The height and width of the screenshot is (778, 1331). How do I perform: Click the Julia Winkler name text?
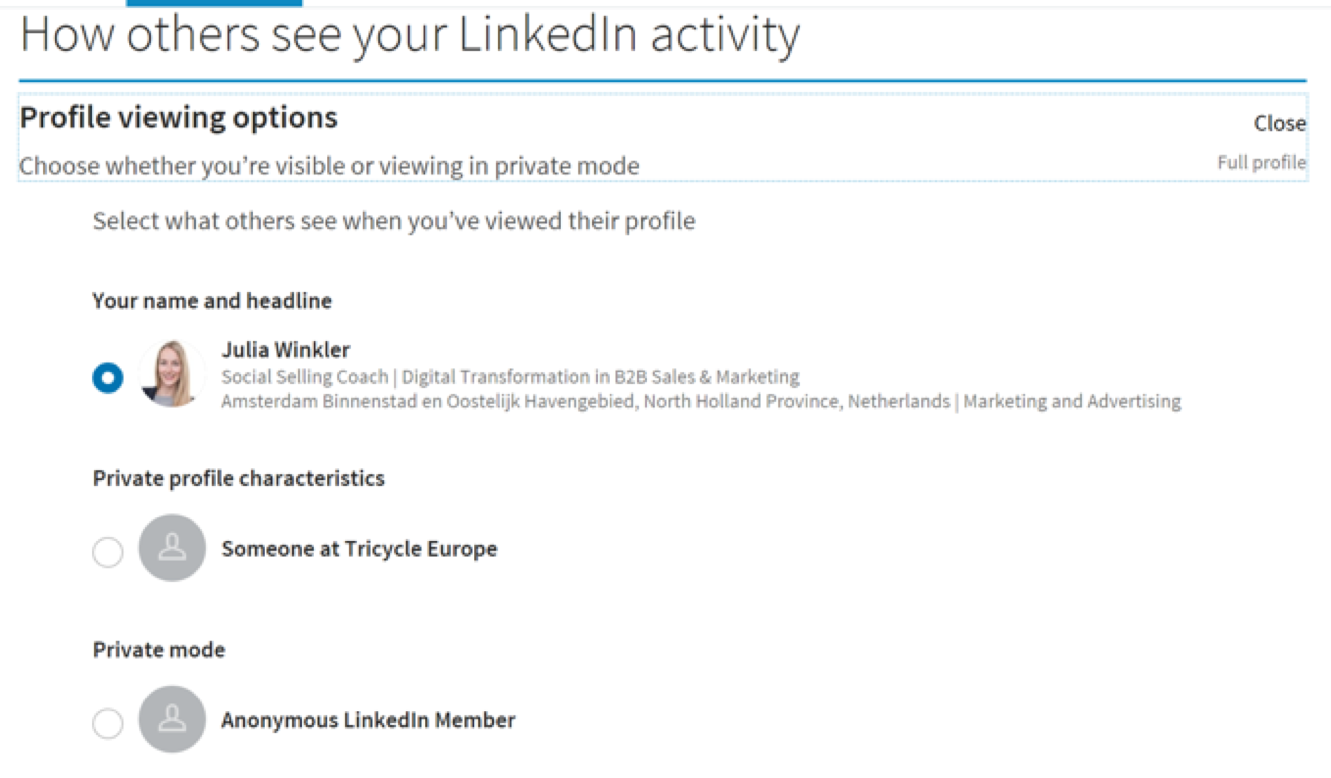point(286,350)
